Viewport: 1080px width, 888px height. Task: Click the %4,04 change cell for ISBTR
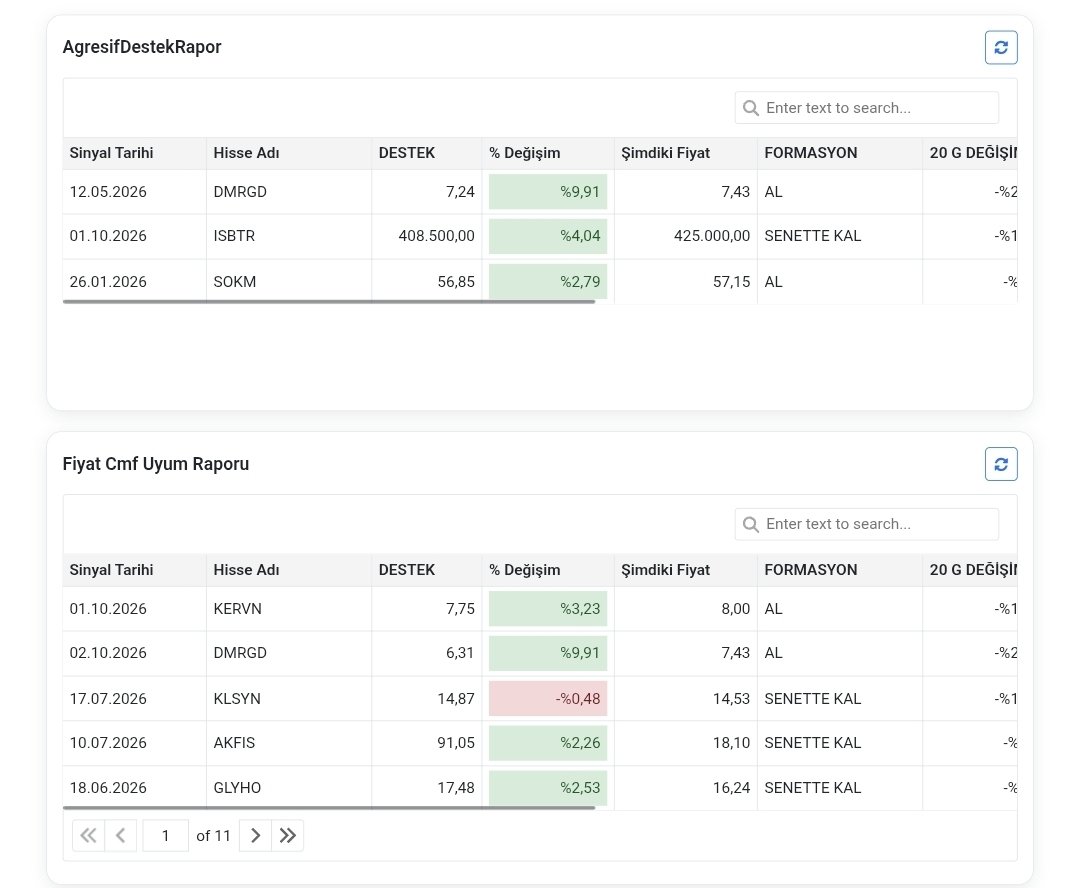[548, 236]
